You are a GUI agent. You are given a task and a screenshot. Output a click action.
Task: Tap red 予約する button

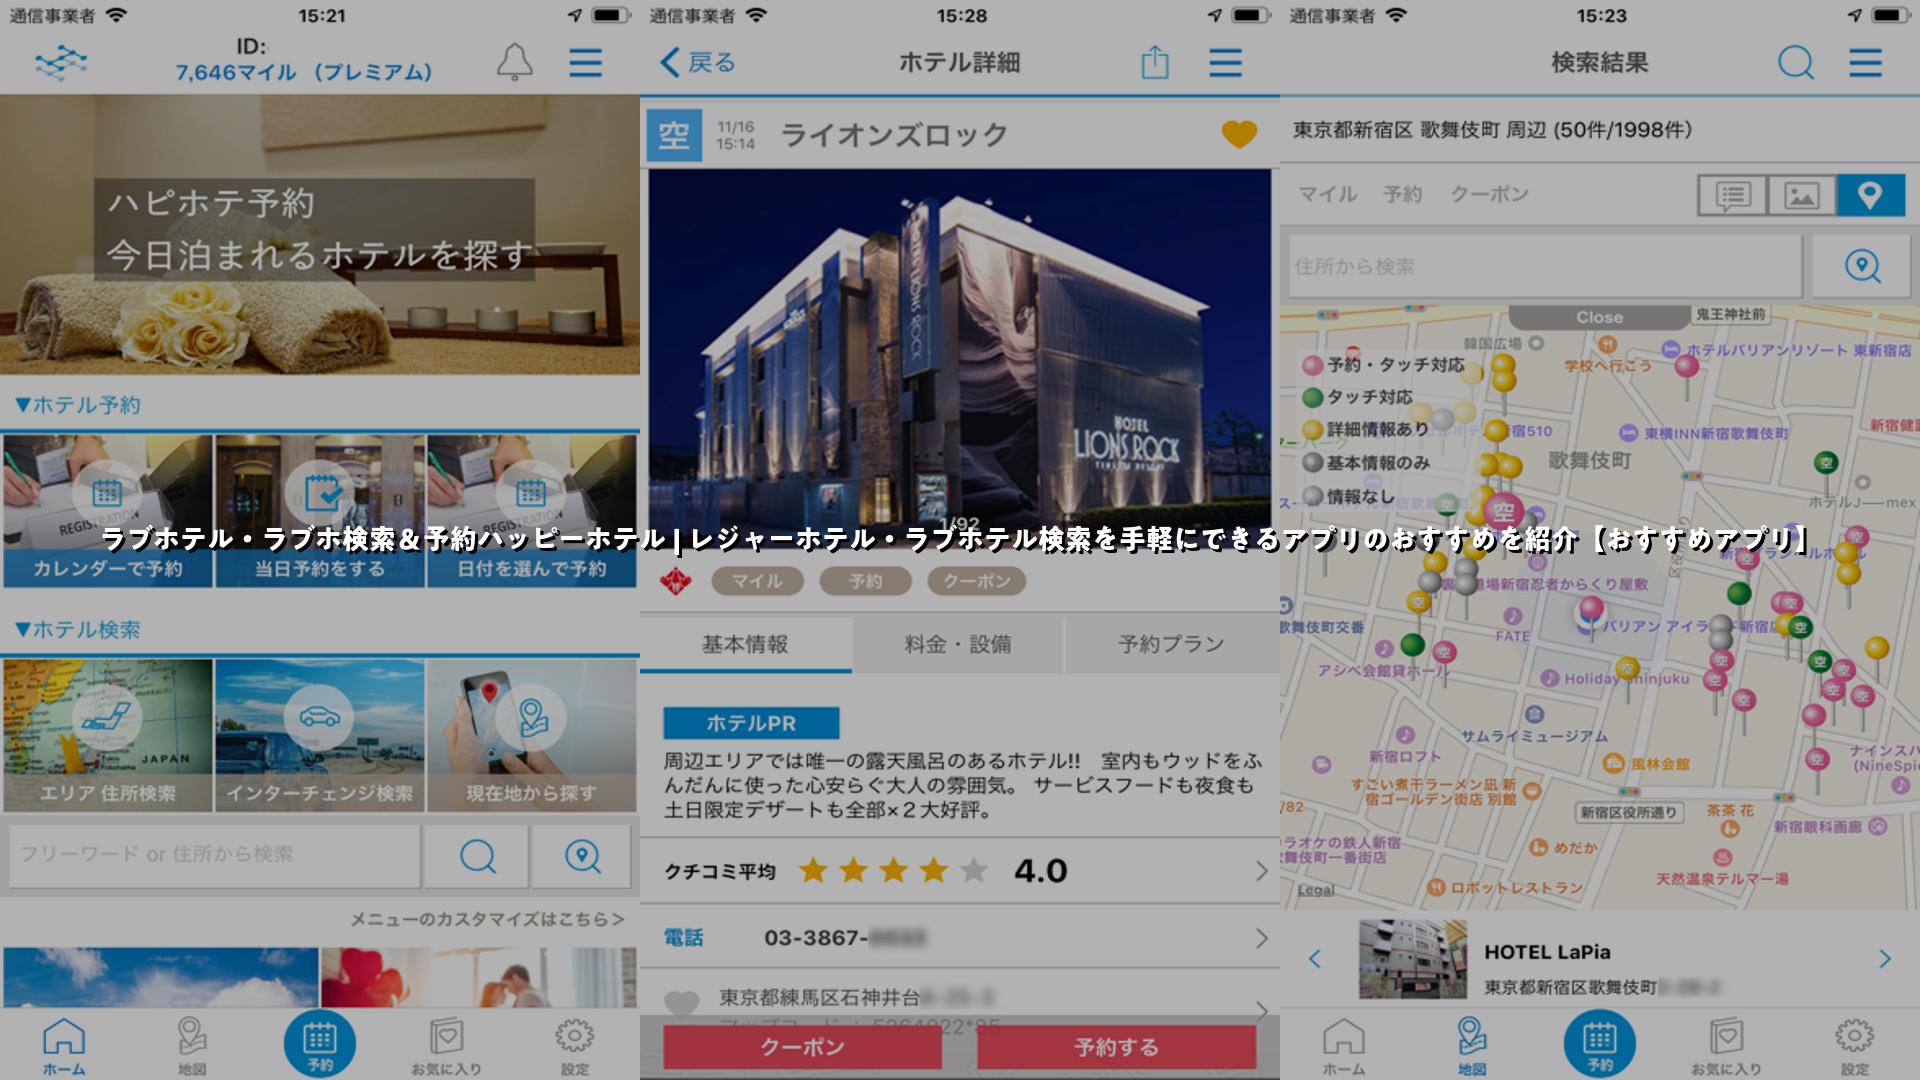pos(1116,1047)
